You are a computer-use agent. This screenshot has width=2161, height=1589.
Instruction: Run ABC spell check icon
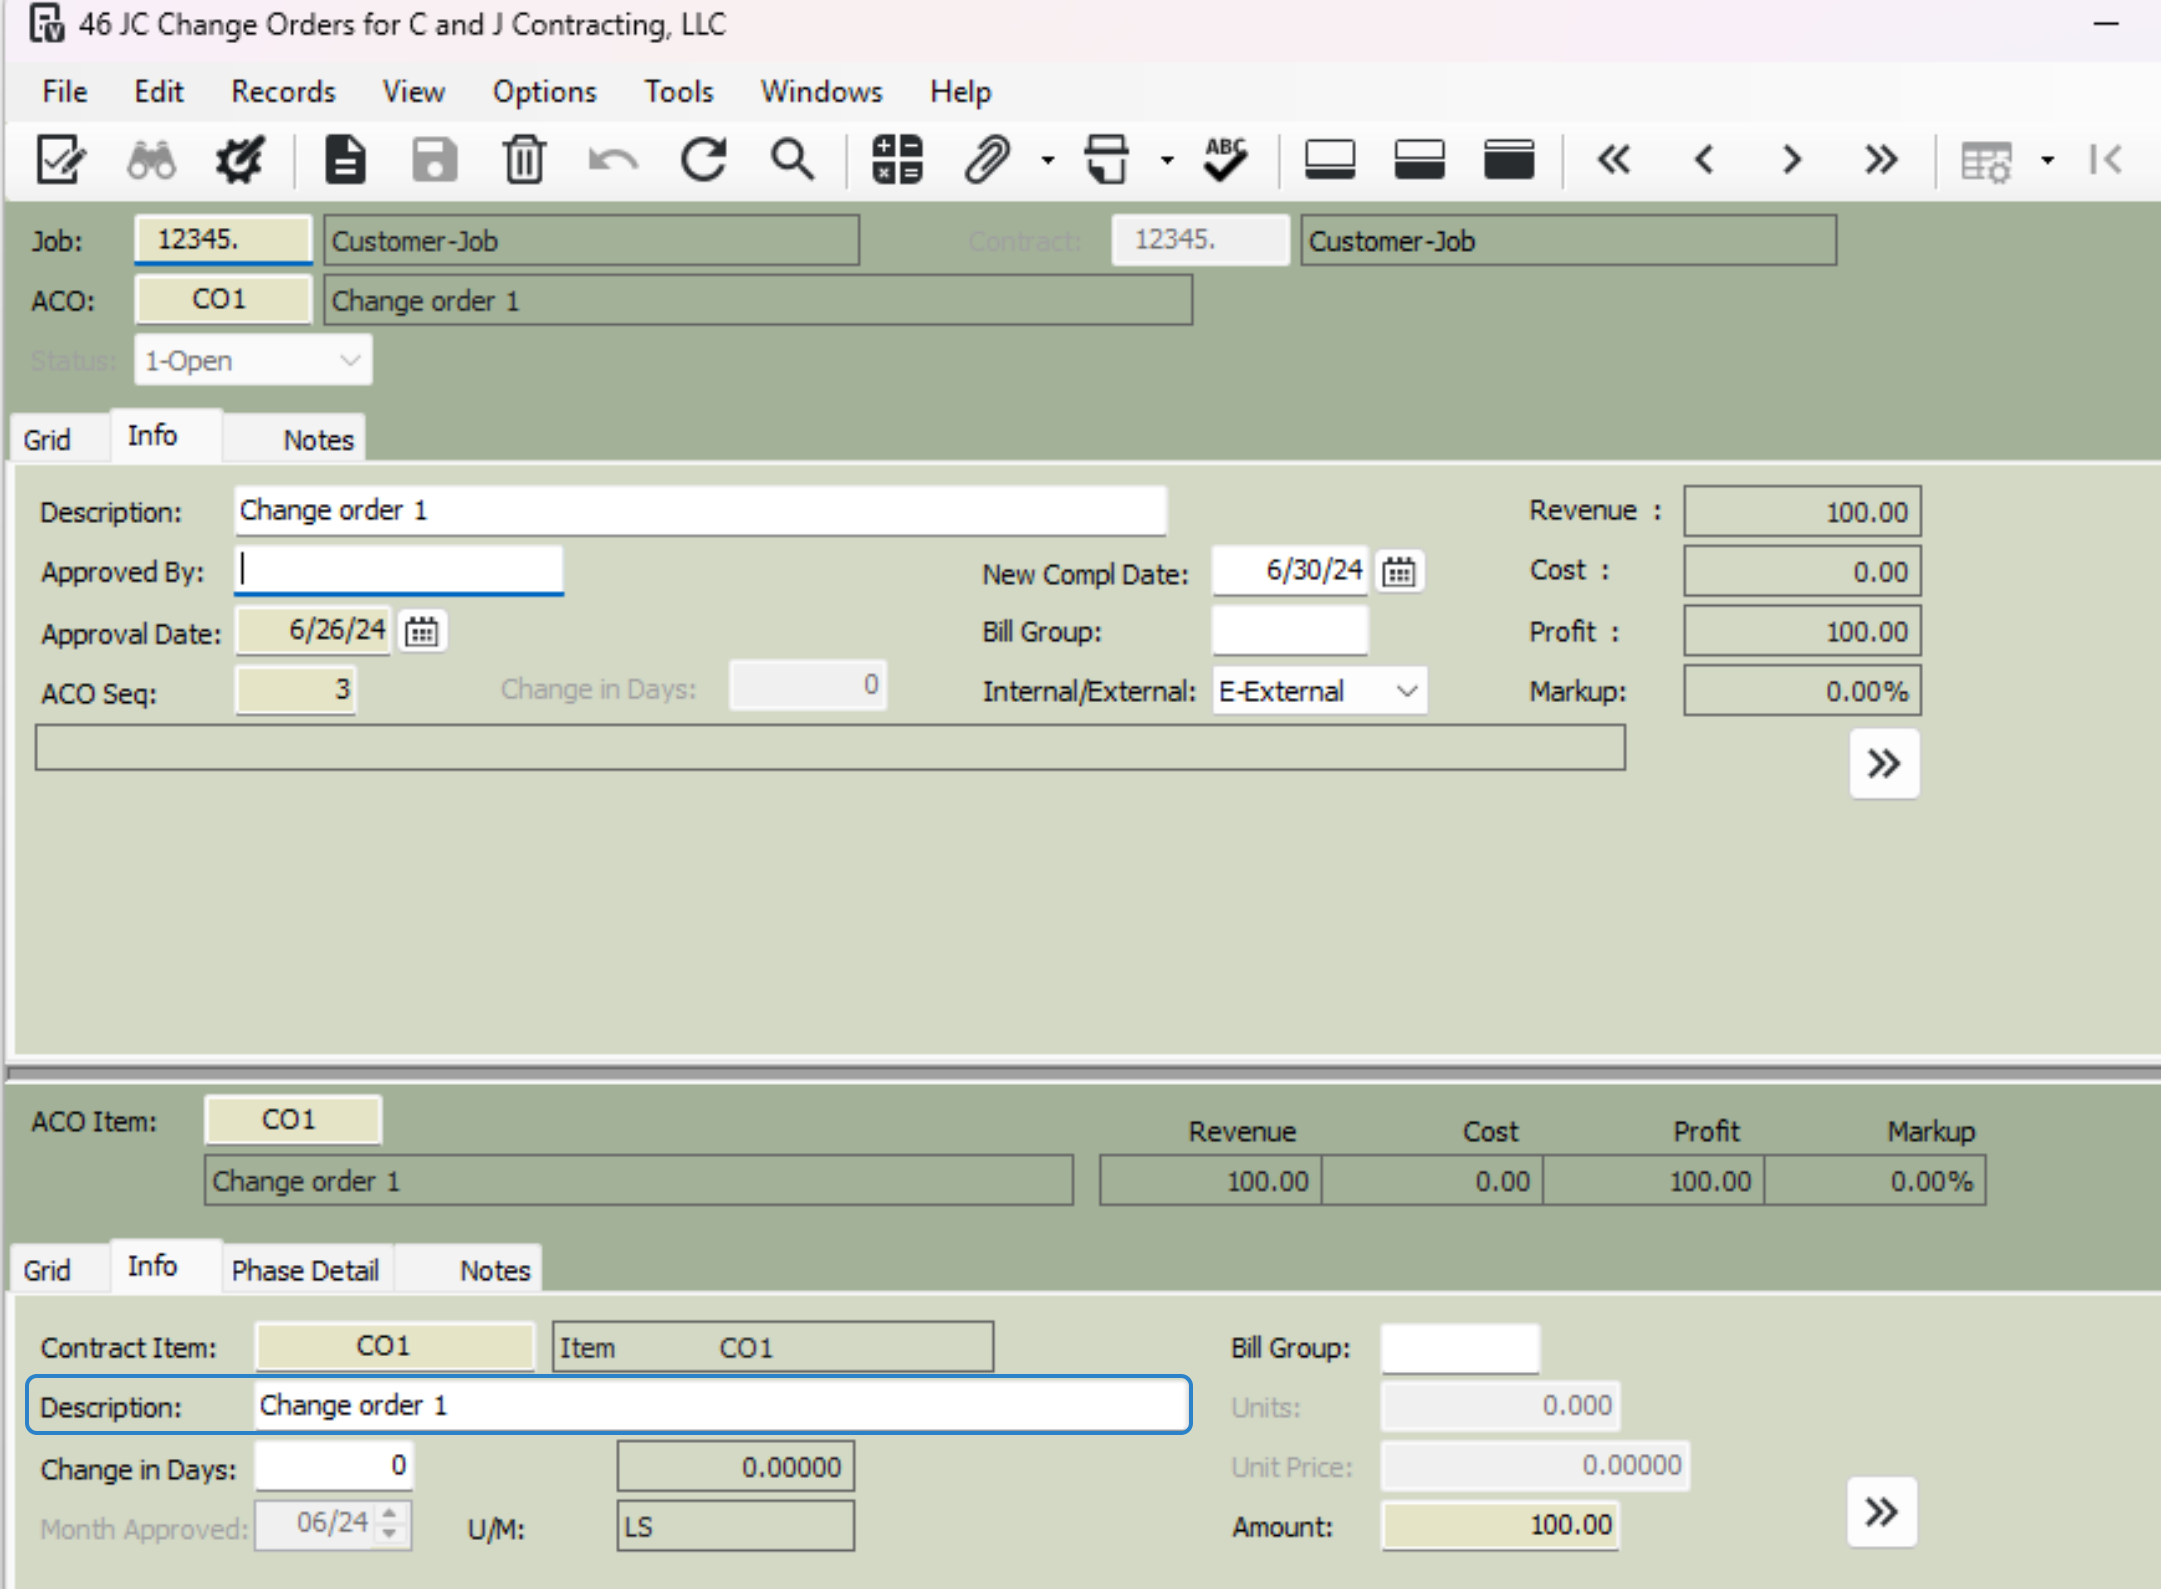tap(1225, 160)
